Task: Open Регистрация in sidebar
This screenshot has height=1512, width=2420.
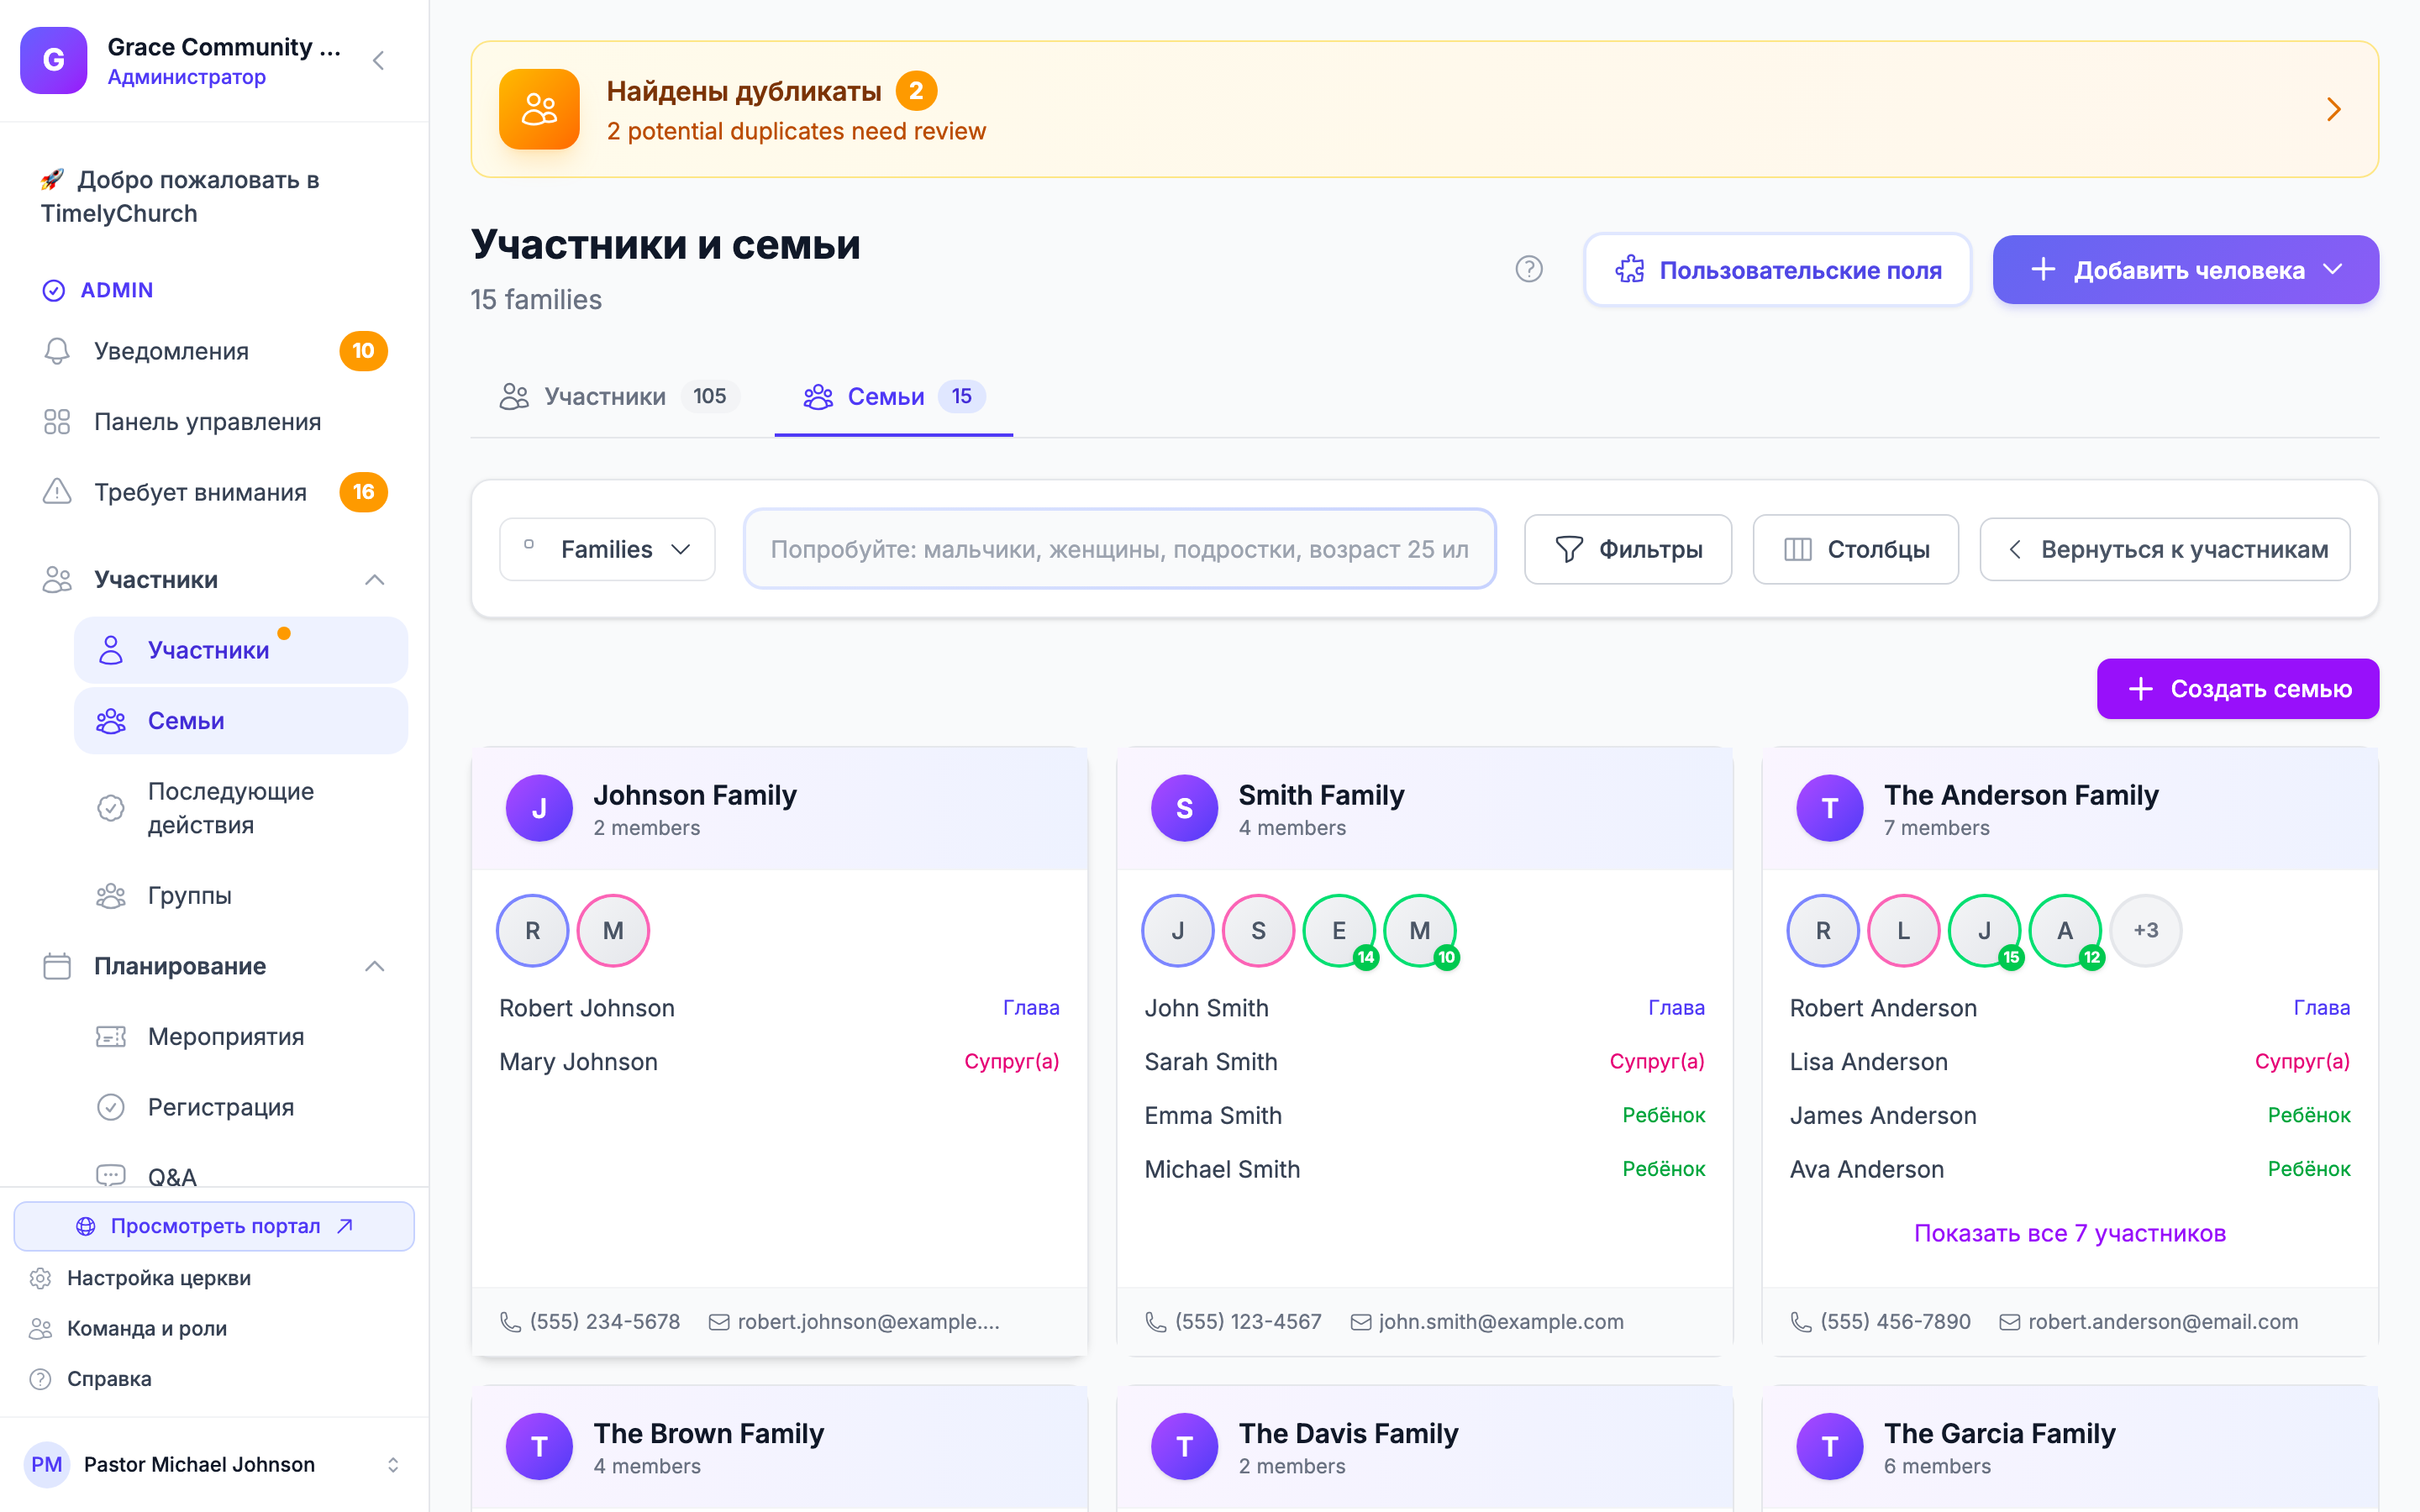Action: [241, 1107]
